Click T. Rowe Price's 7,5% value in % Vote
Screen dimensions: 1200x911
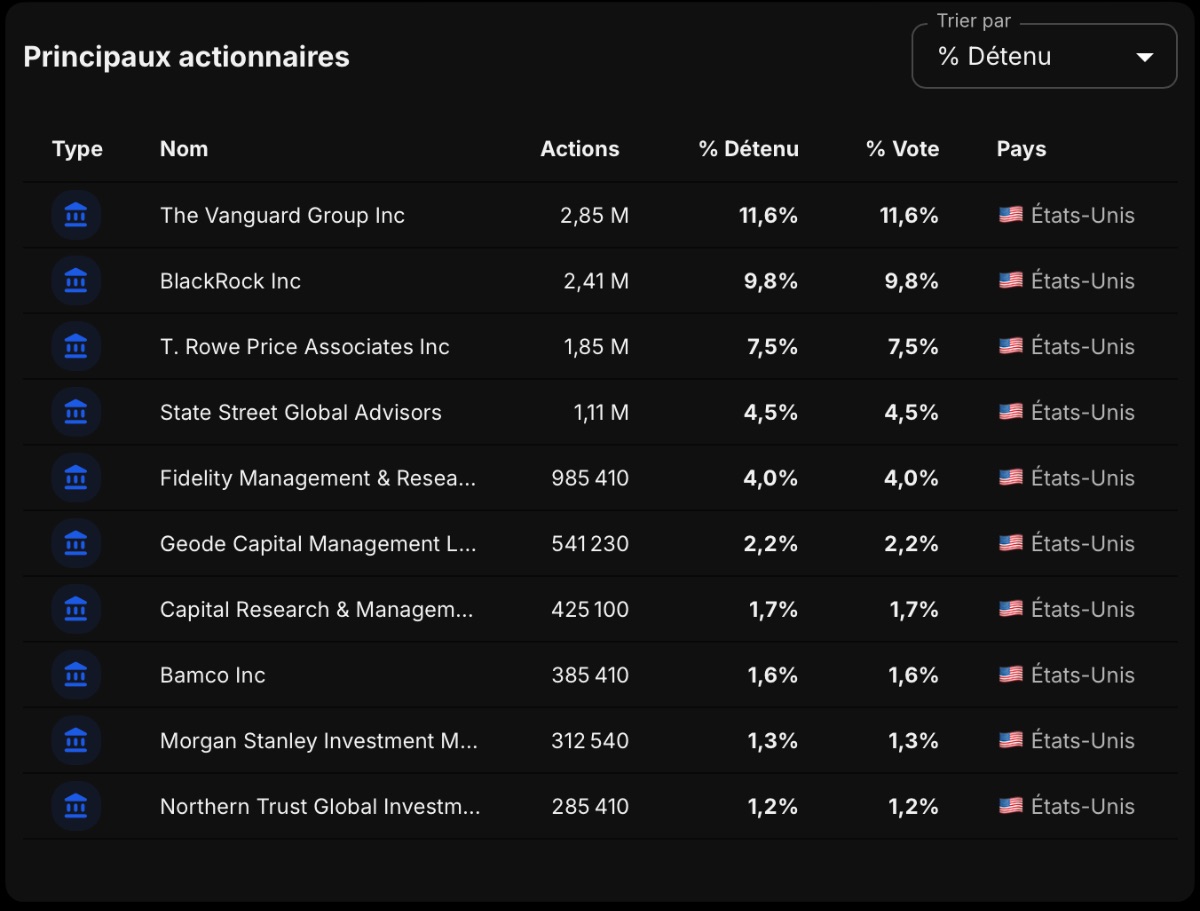tap(912, 347)
